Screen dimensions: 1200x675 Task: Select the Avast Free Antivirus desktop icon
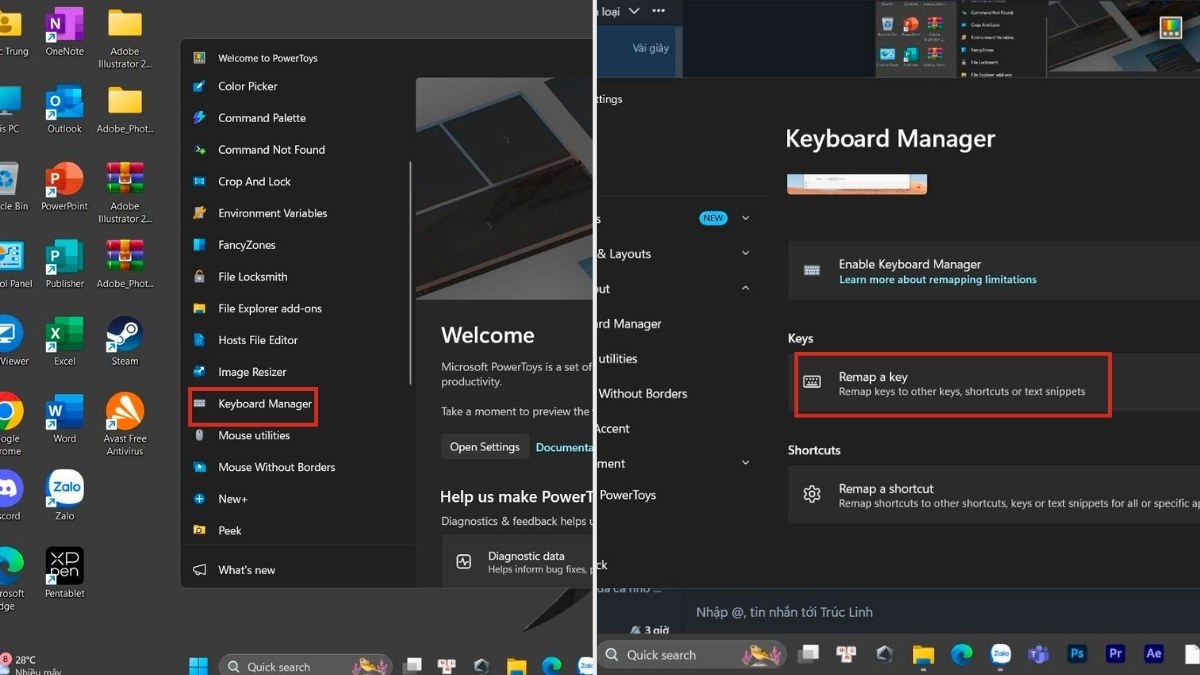(125, 424)
